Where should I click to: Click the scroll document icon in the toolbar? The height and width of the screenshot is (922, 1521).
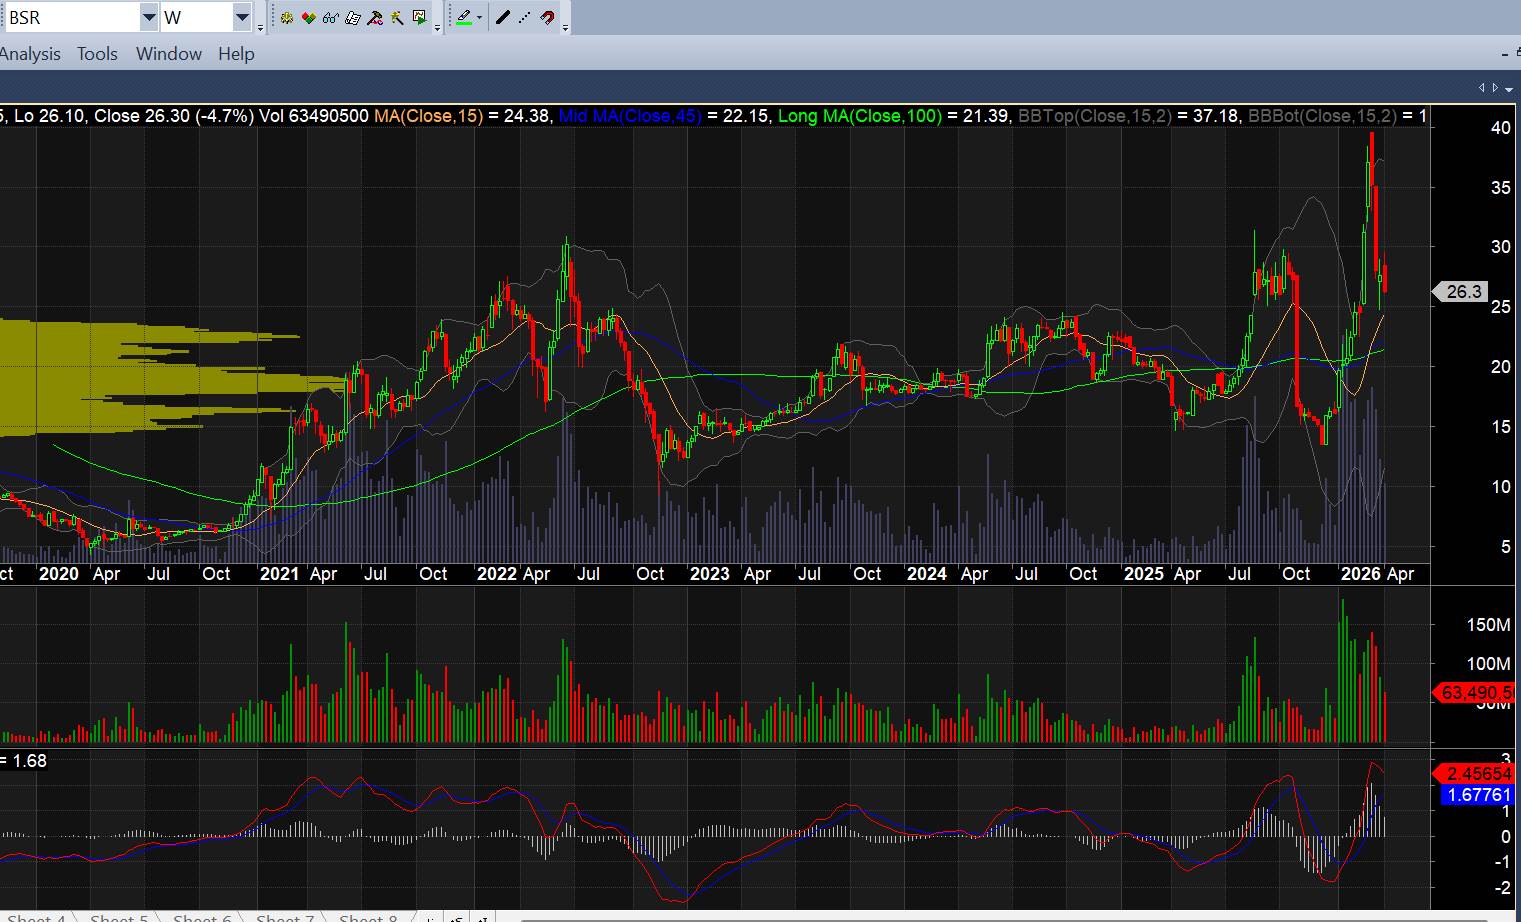click(353, 18)
